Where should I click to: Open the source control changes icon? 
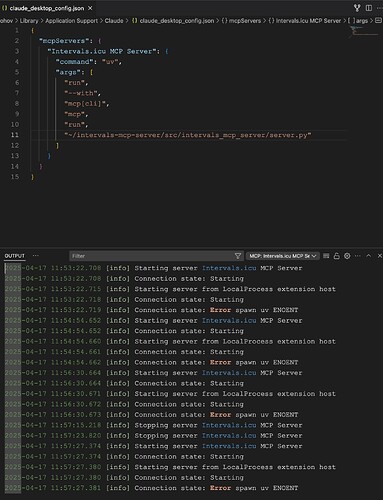357,8
